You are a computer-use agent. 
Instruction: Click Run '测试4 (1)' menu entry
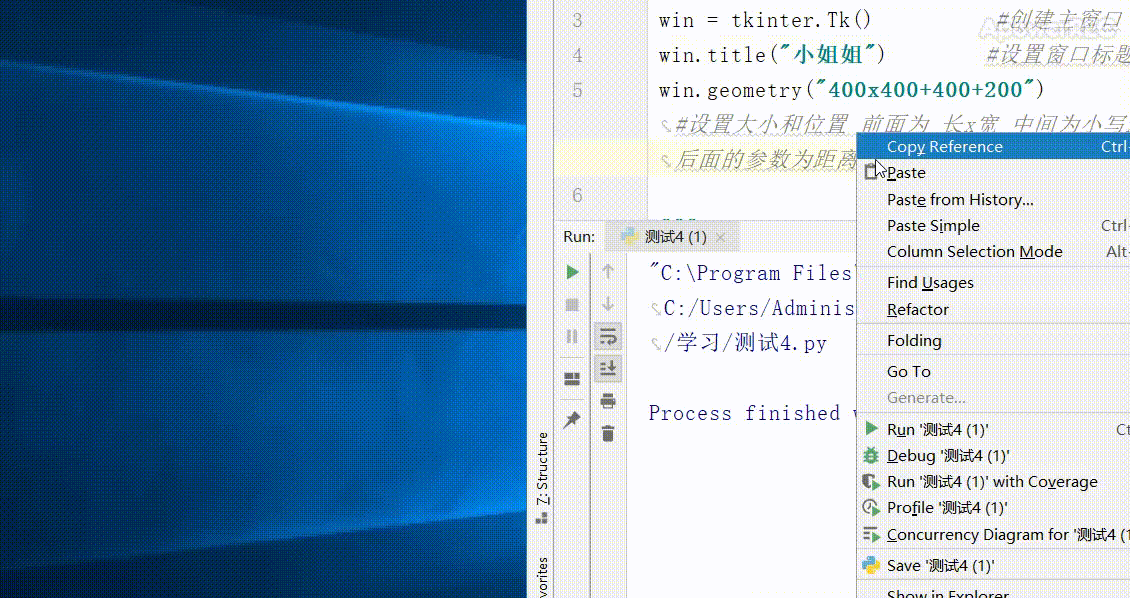(993, 429)
